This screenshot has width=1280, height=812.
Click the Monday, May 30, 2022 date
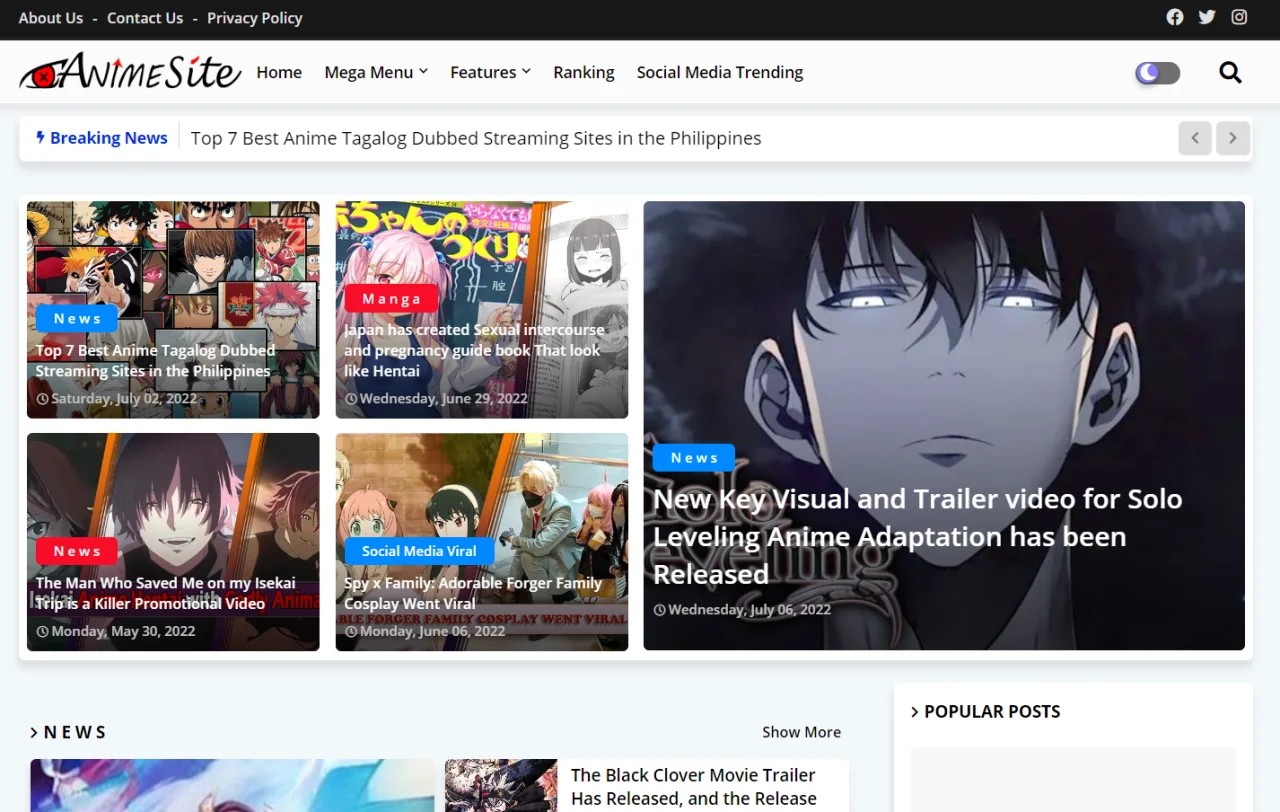point(116,631)
